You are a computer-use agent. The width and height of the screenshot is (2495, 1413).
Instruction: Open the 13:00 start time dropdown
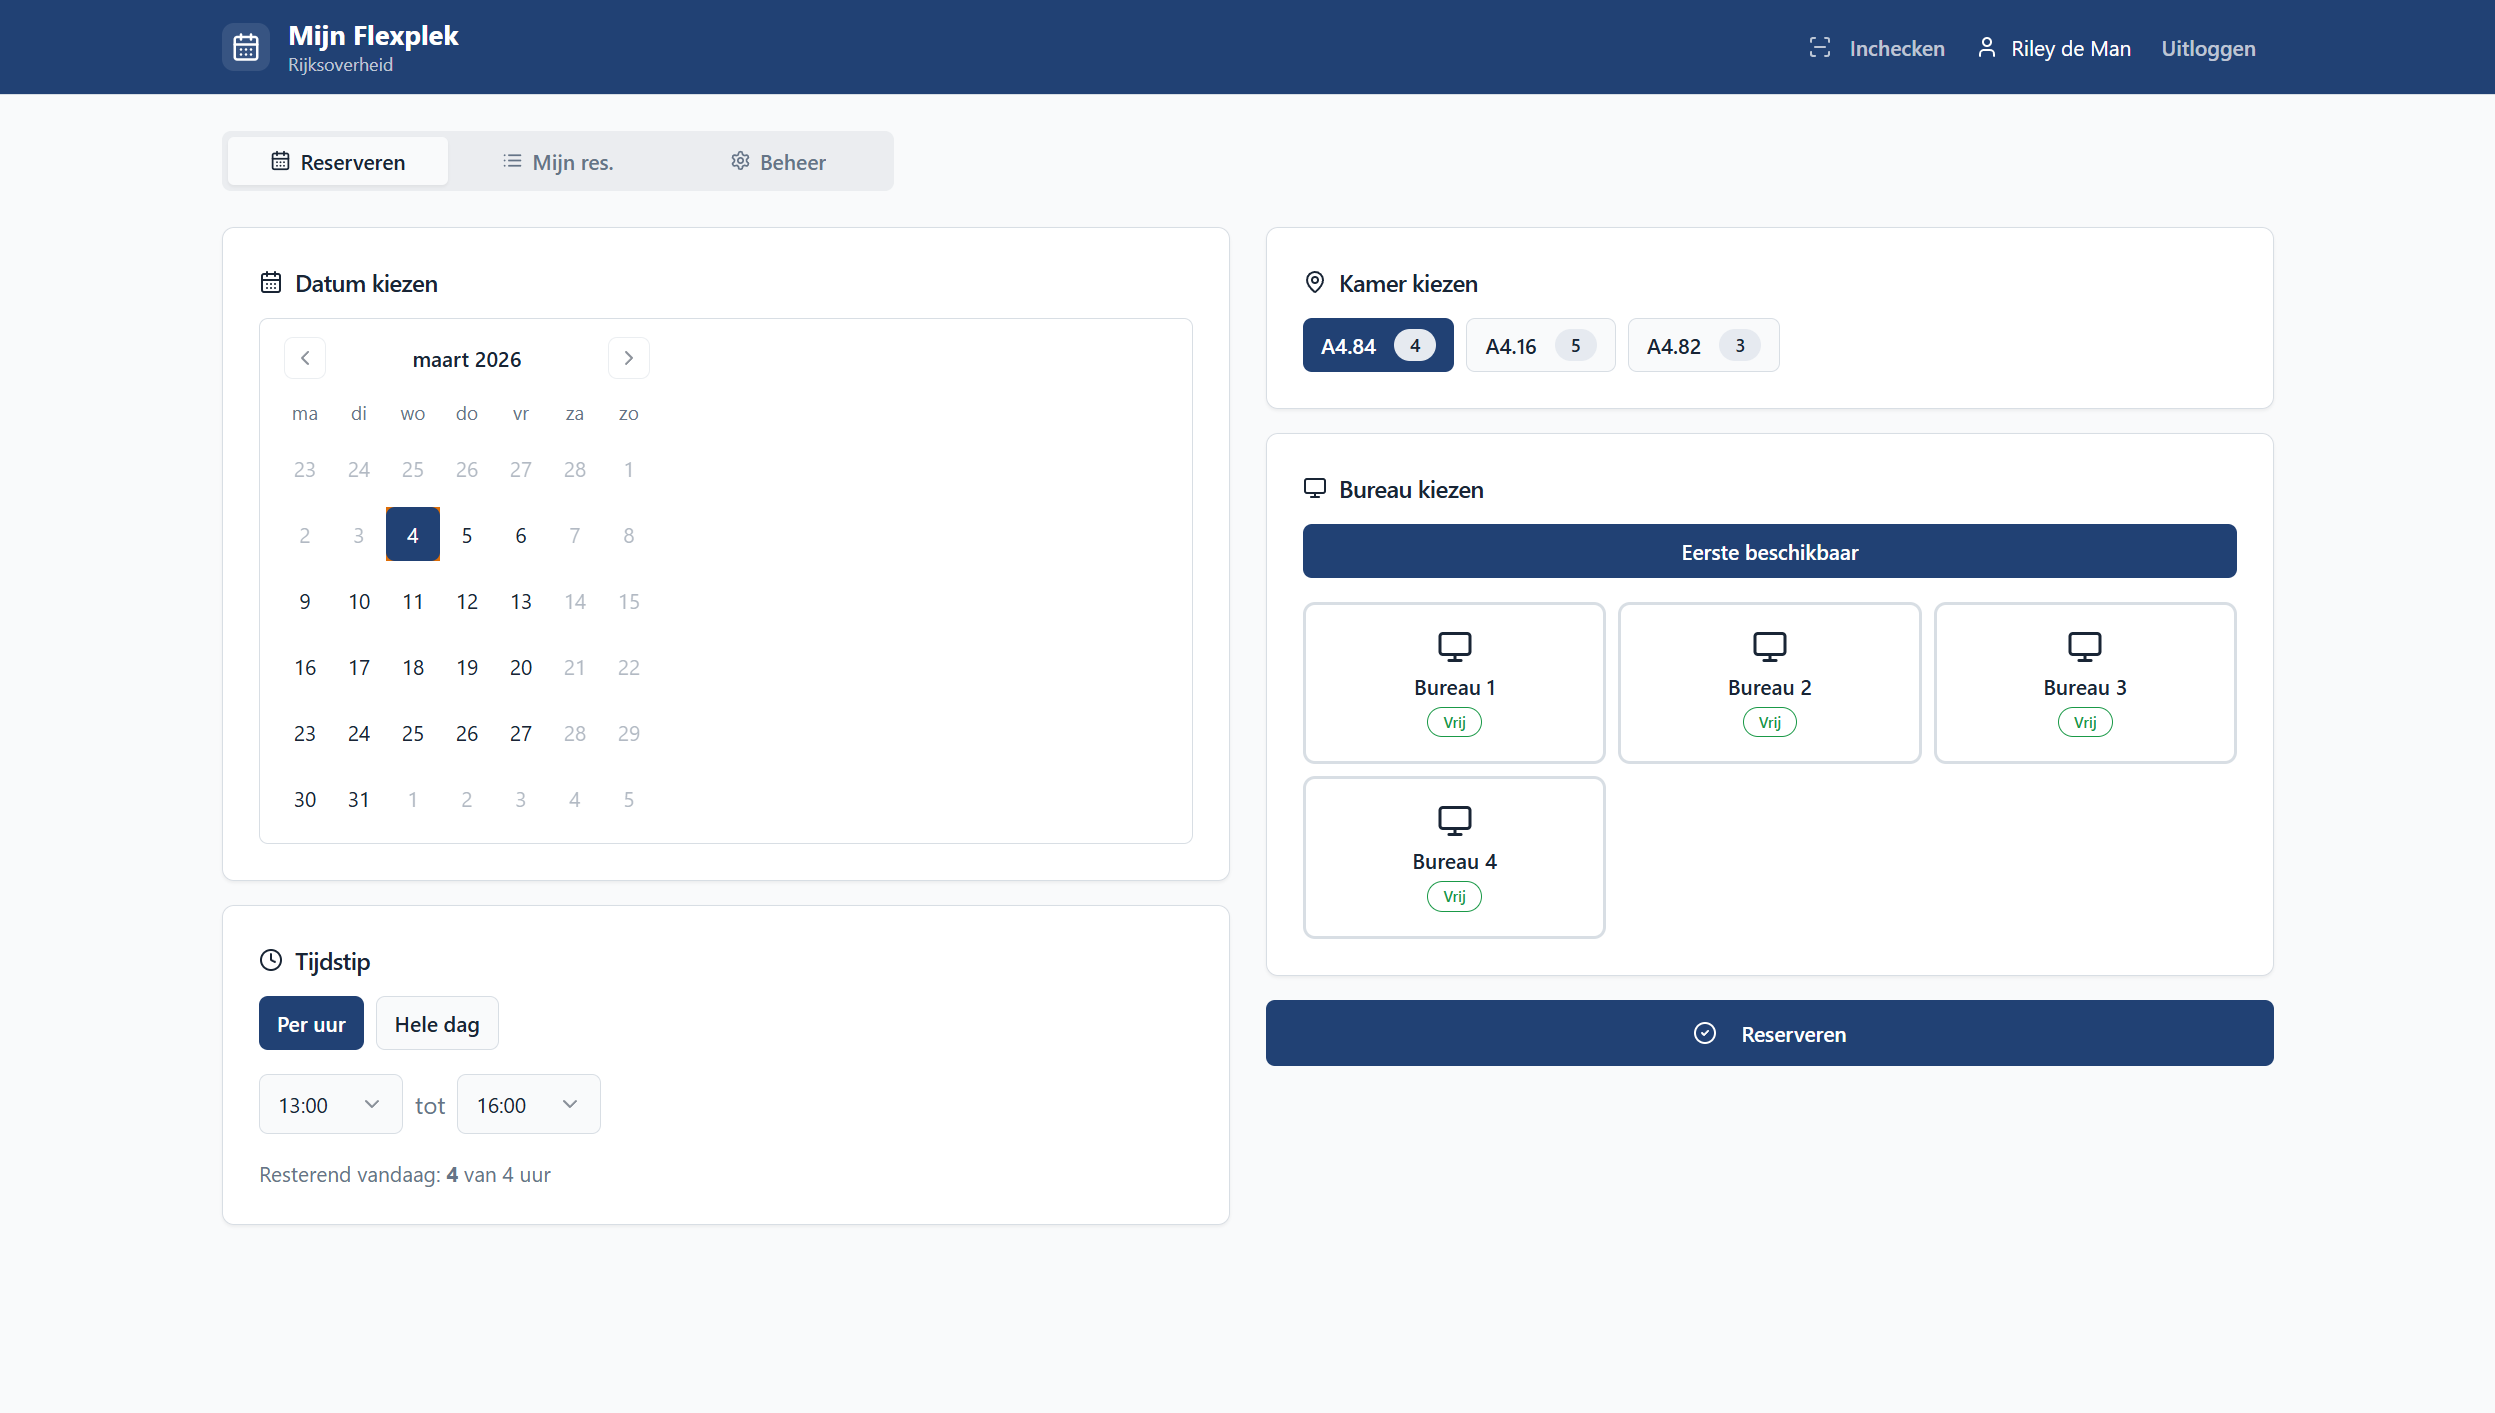(x=330, y=1105)
